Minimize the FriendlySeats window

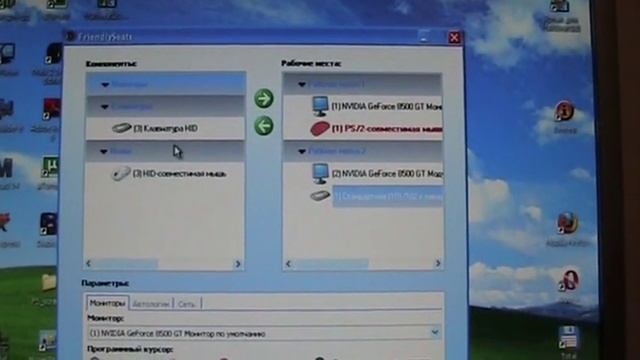[x=424, y=37]
